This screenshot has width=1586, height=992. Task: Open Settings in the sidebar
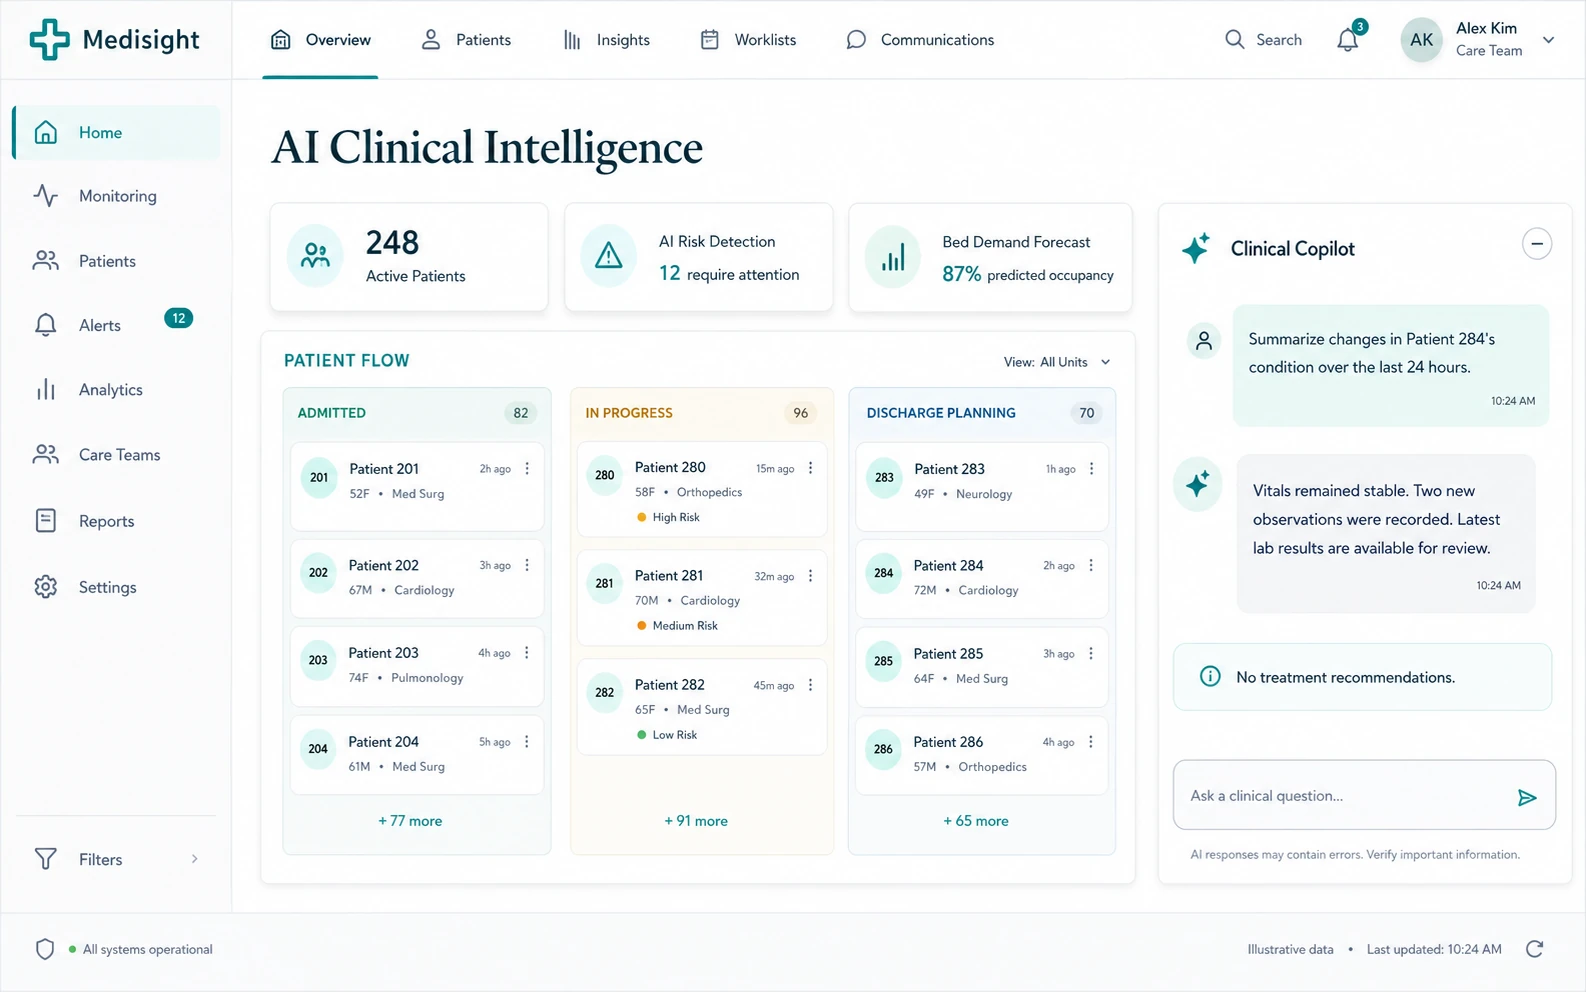116,587
